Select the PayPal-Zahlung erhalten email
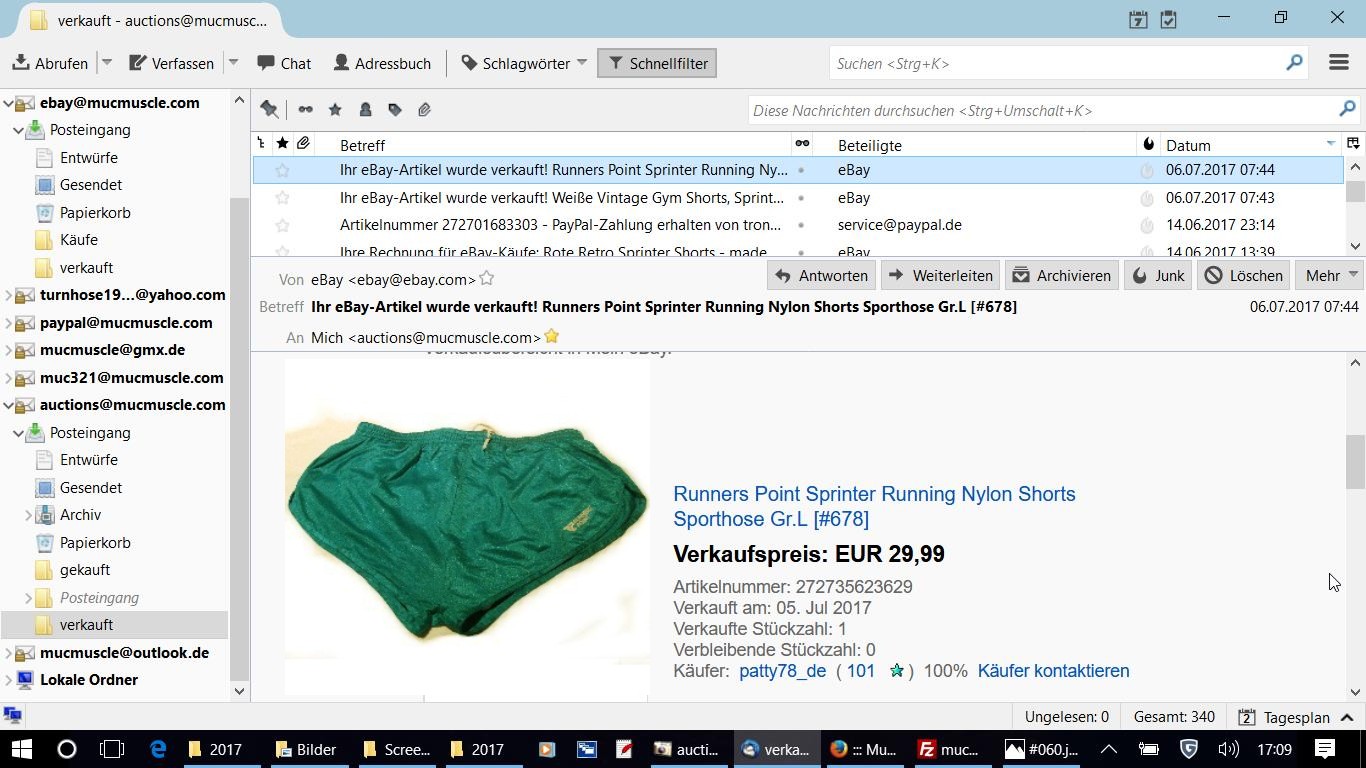The height and width of the screenshot is (768, 1366). tap(560, 225)
